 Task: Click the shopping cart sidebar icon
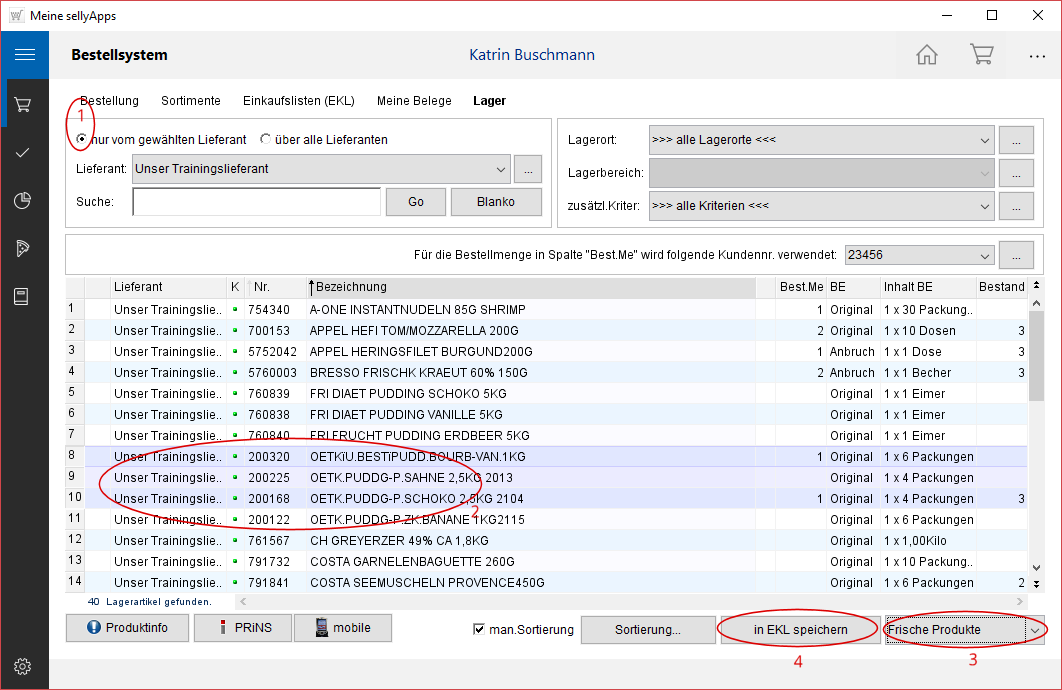(24, 104)
